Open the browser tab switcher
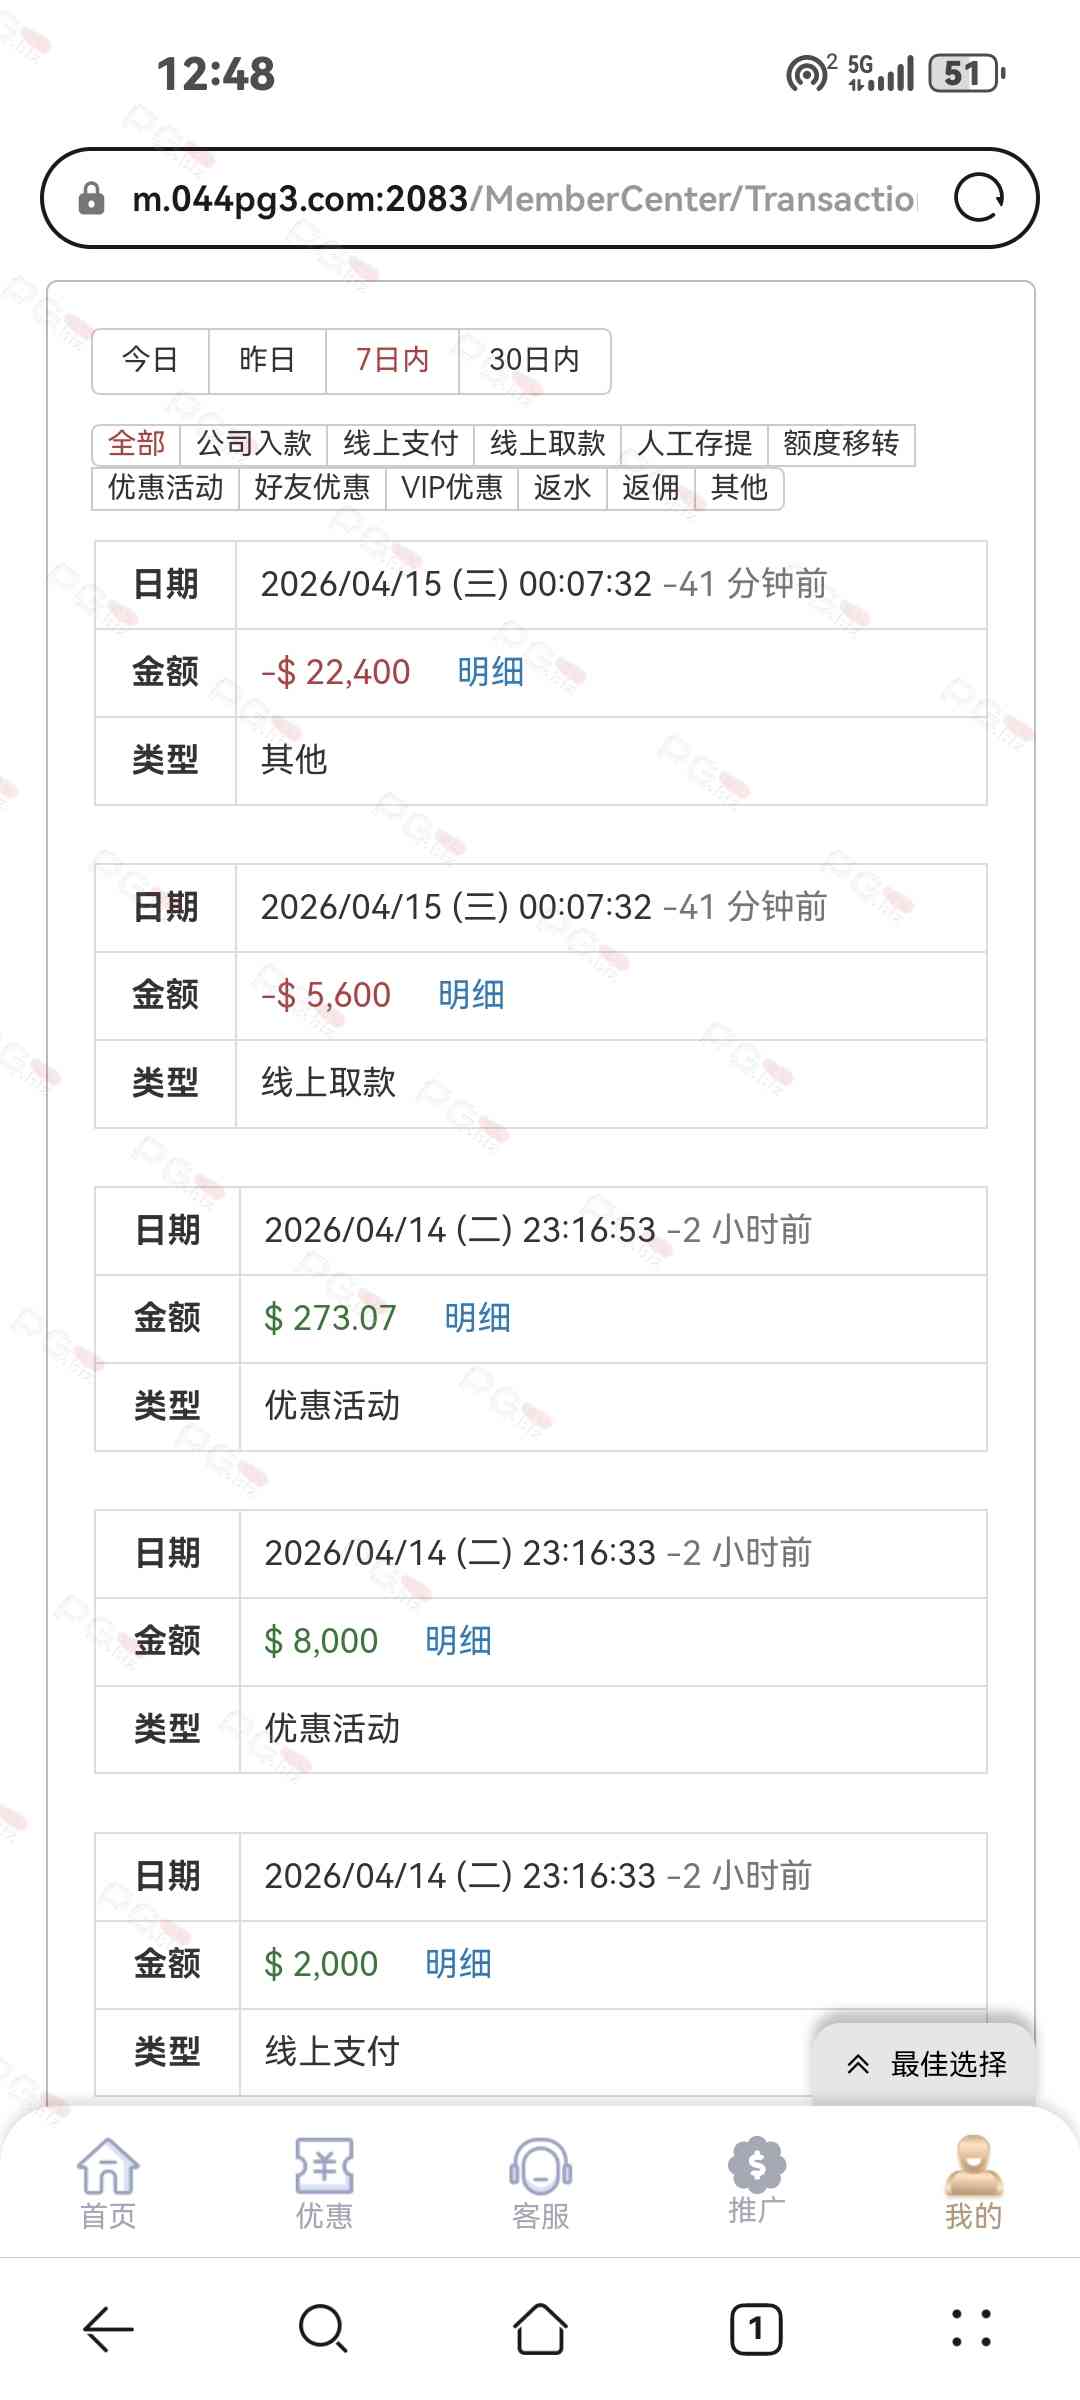Screen dimensions: 1080x2400 click(756, 2330)
